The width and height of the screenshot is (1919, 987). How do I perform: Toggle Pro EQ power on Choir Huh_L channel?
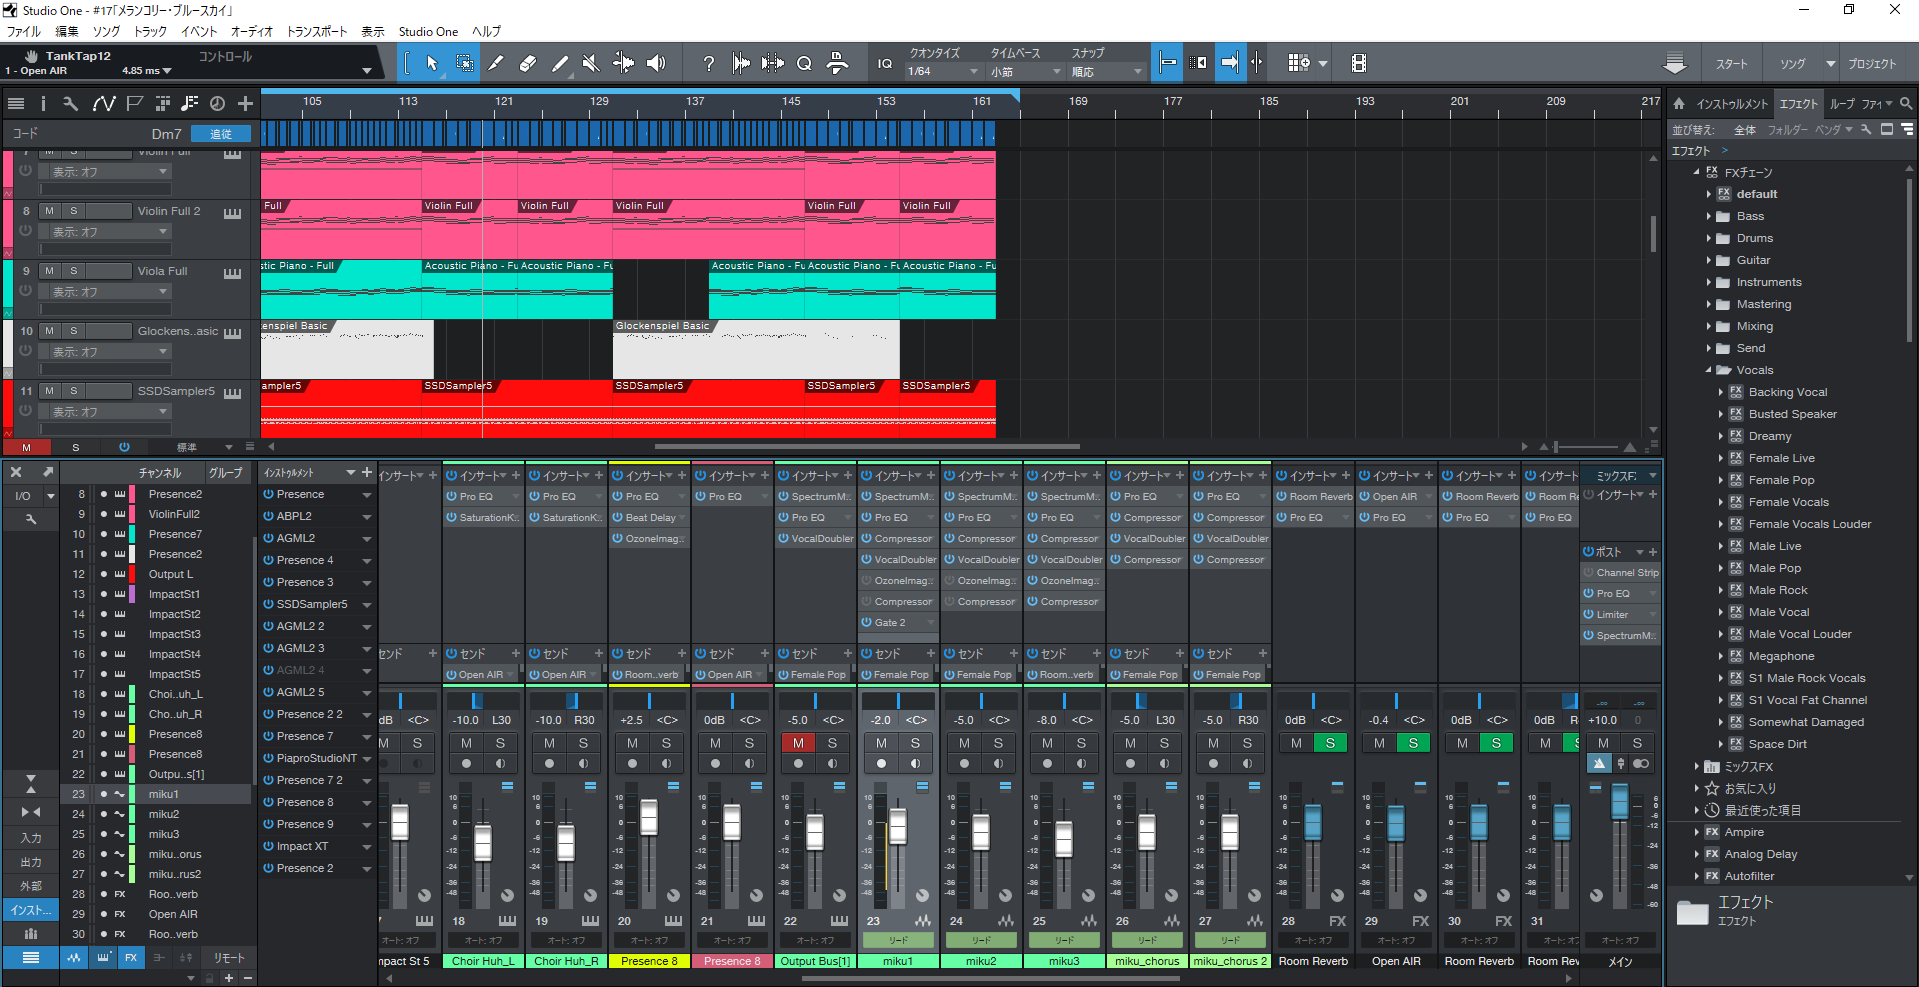pyautogui.click(x=451, y=496)
